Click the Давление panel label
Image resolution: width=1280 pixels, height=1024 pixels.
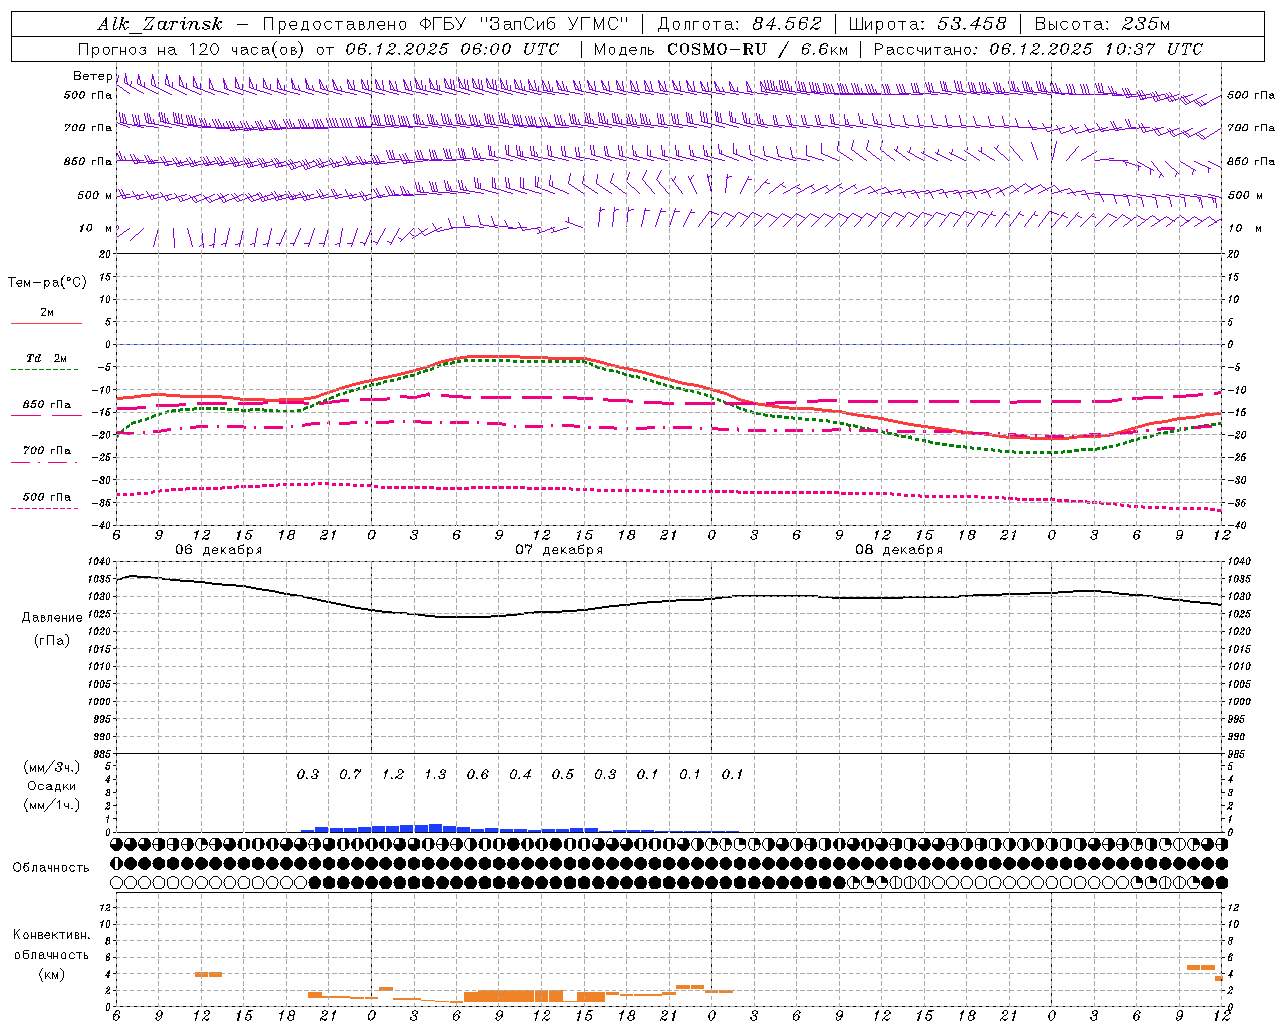point(52,618)
